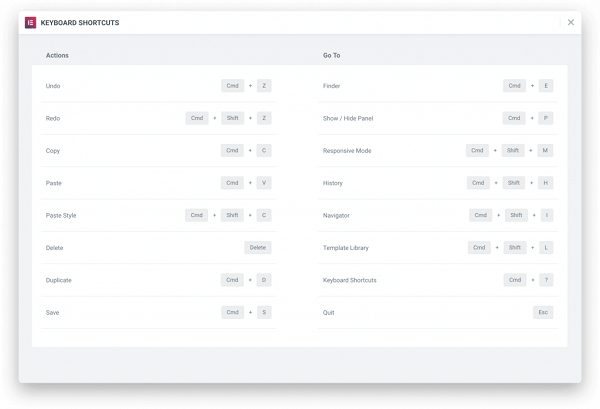Click the P key badge in Show / Hide Panel row
600x409 pixels.
point(546,118)
